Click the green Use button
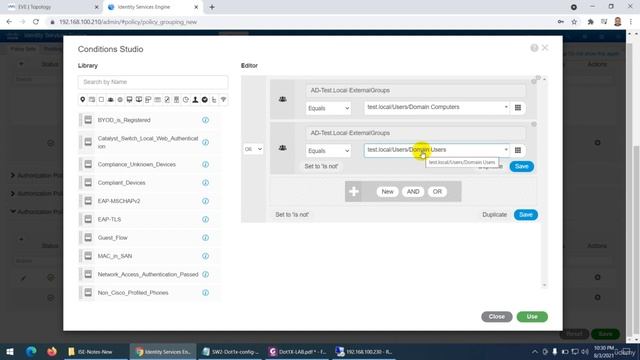 (x=532, y=317)
